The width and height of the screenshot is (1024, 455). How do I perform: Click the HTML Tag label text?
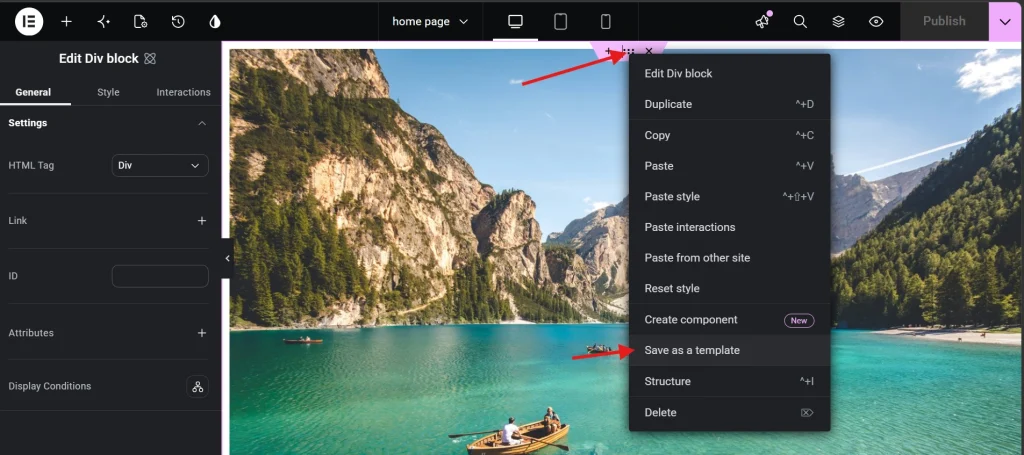point(31,166)
